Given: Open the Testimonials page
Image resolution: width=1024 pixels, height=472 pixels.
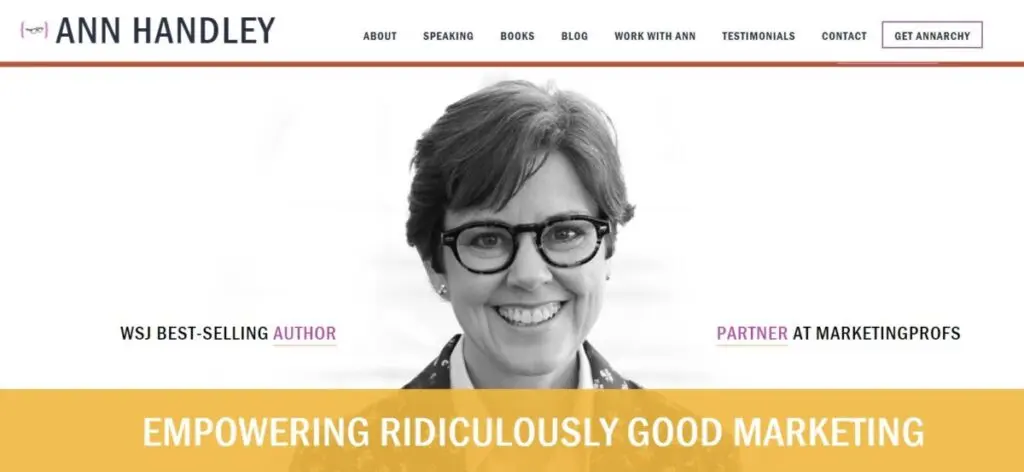Looking at the screenshot, I should (758, 36).
